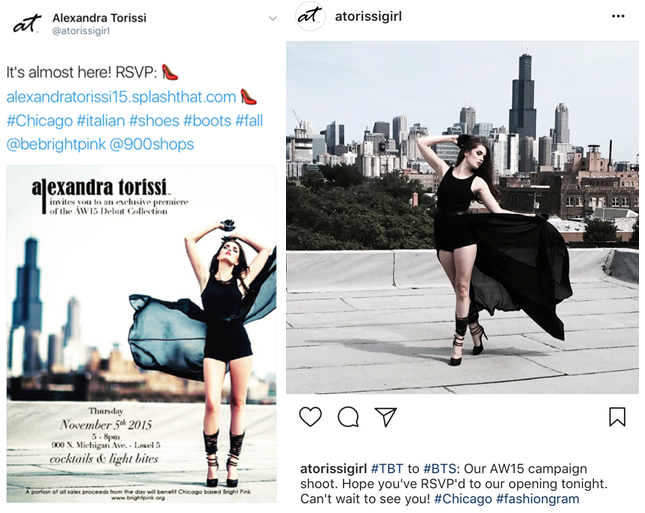Visit the @900shops mention

(152, 144)
